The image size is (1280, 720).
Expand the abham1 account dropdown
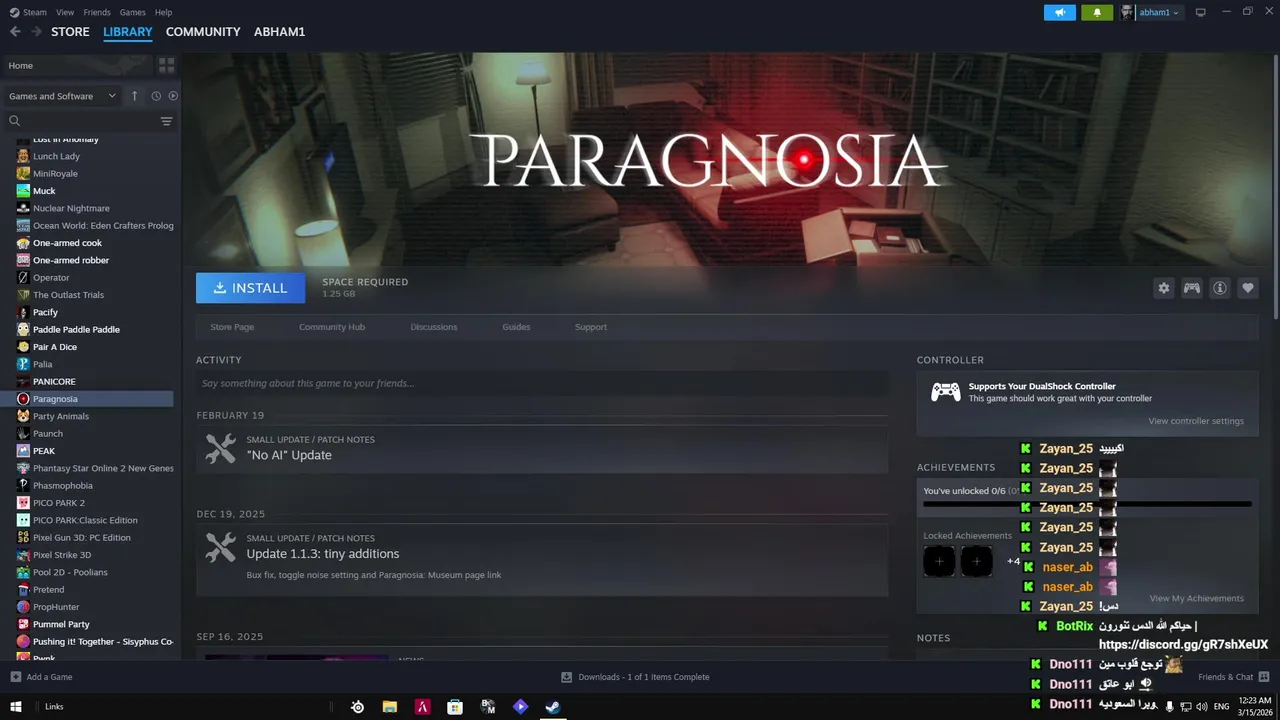(x=1159, y=12)
